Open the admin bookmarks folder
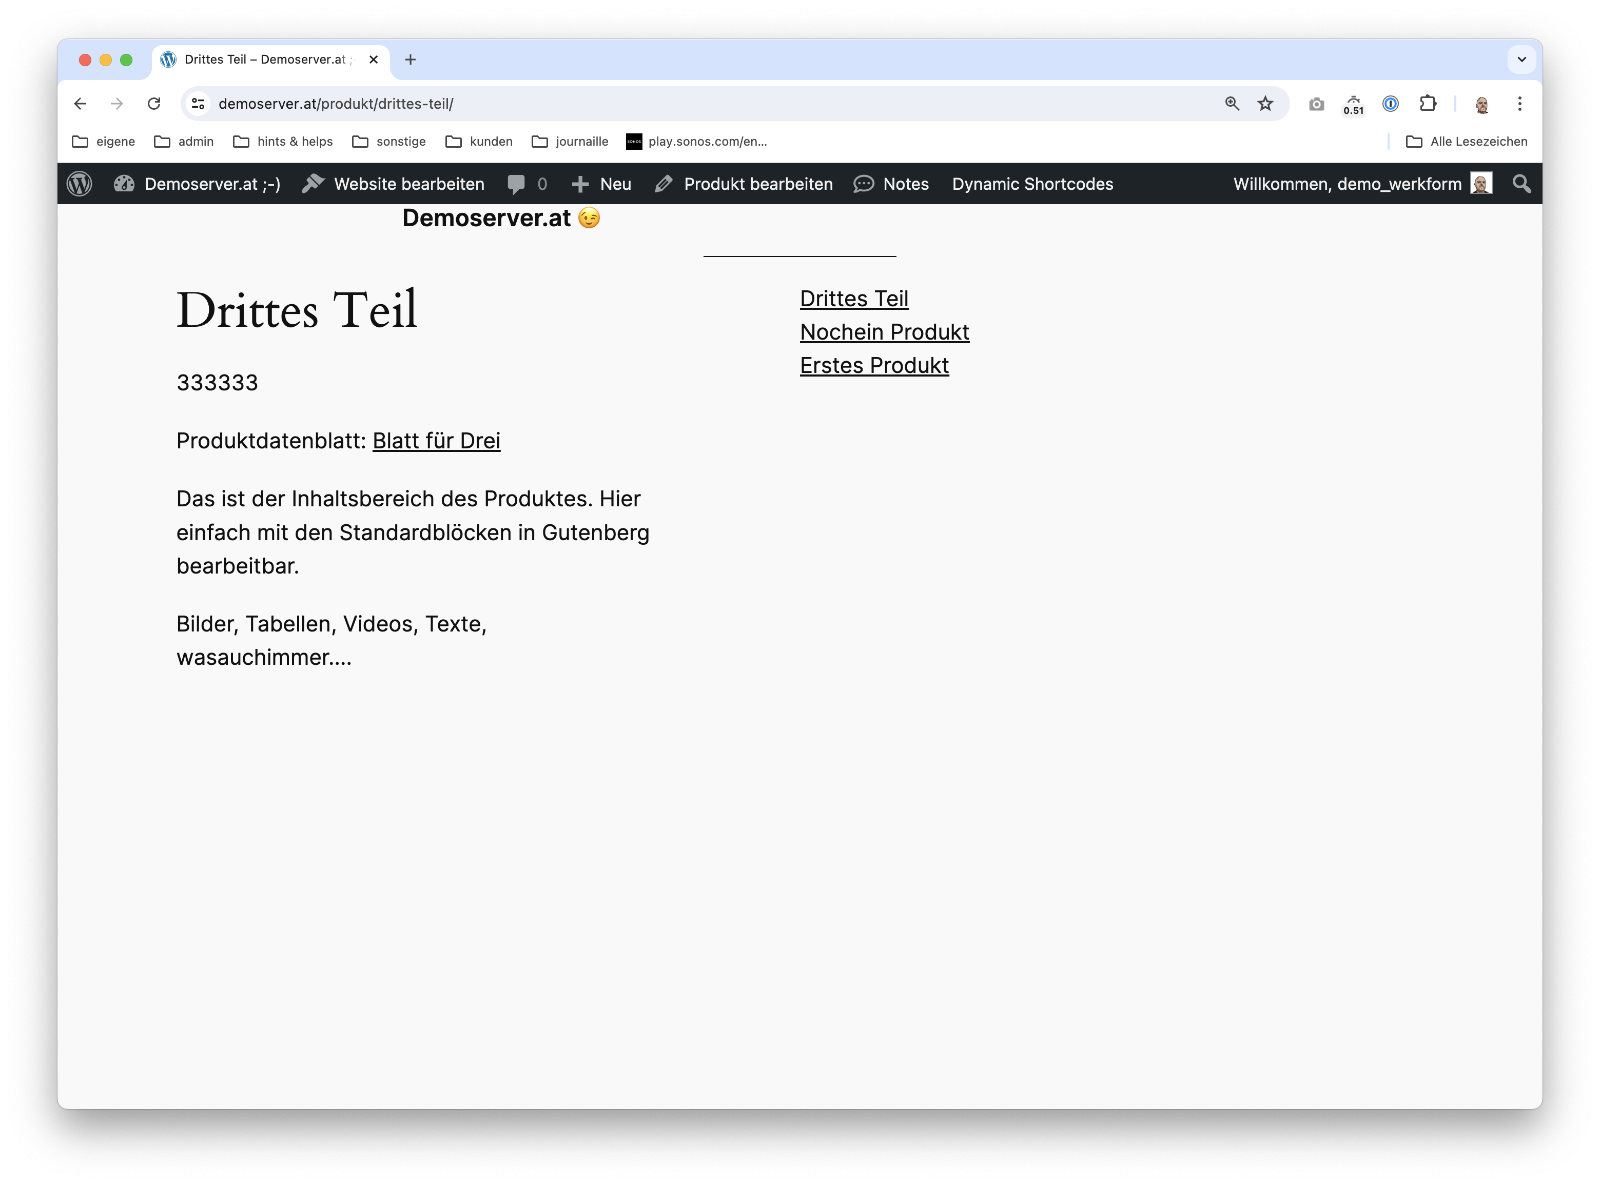 (x=184, y=142)
